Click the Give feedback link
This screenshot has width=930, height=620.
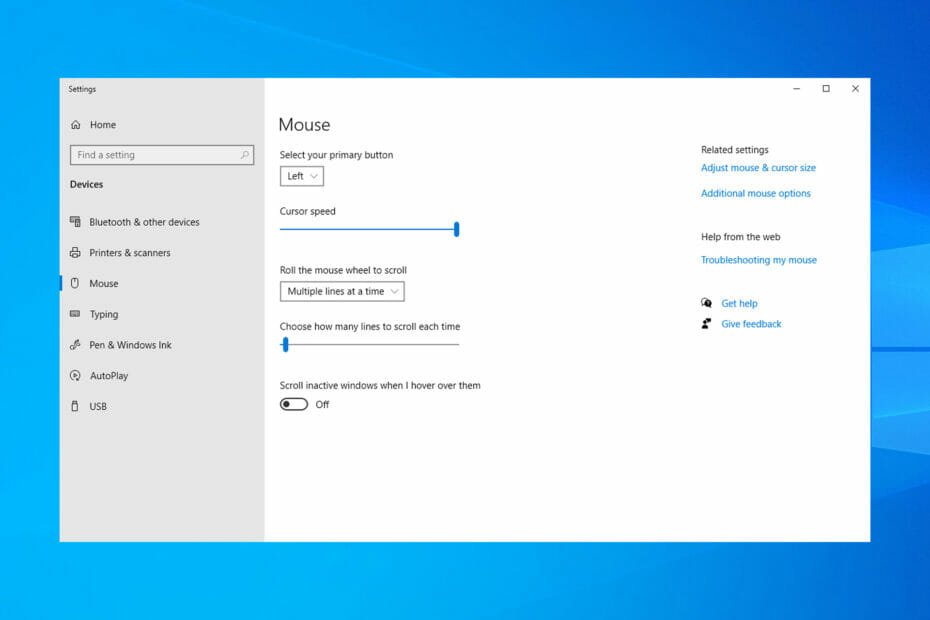(751, 324)
